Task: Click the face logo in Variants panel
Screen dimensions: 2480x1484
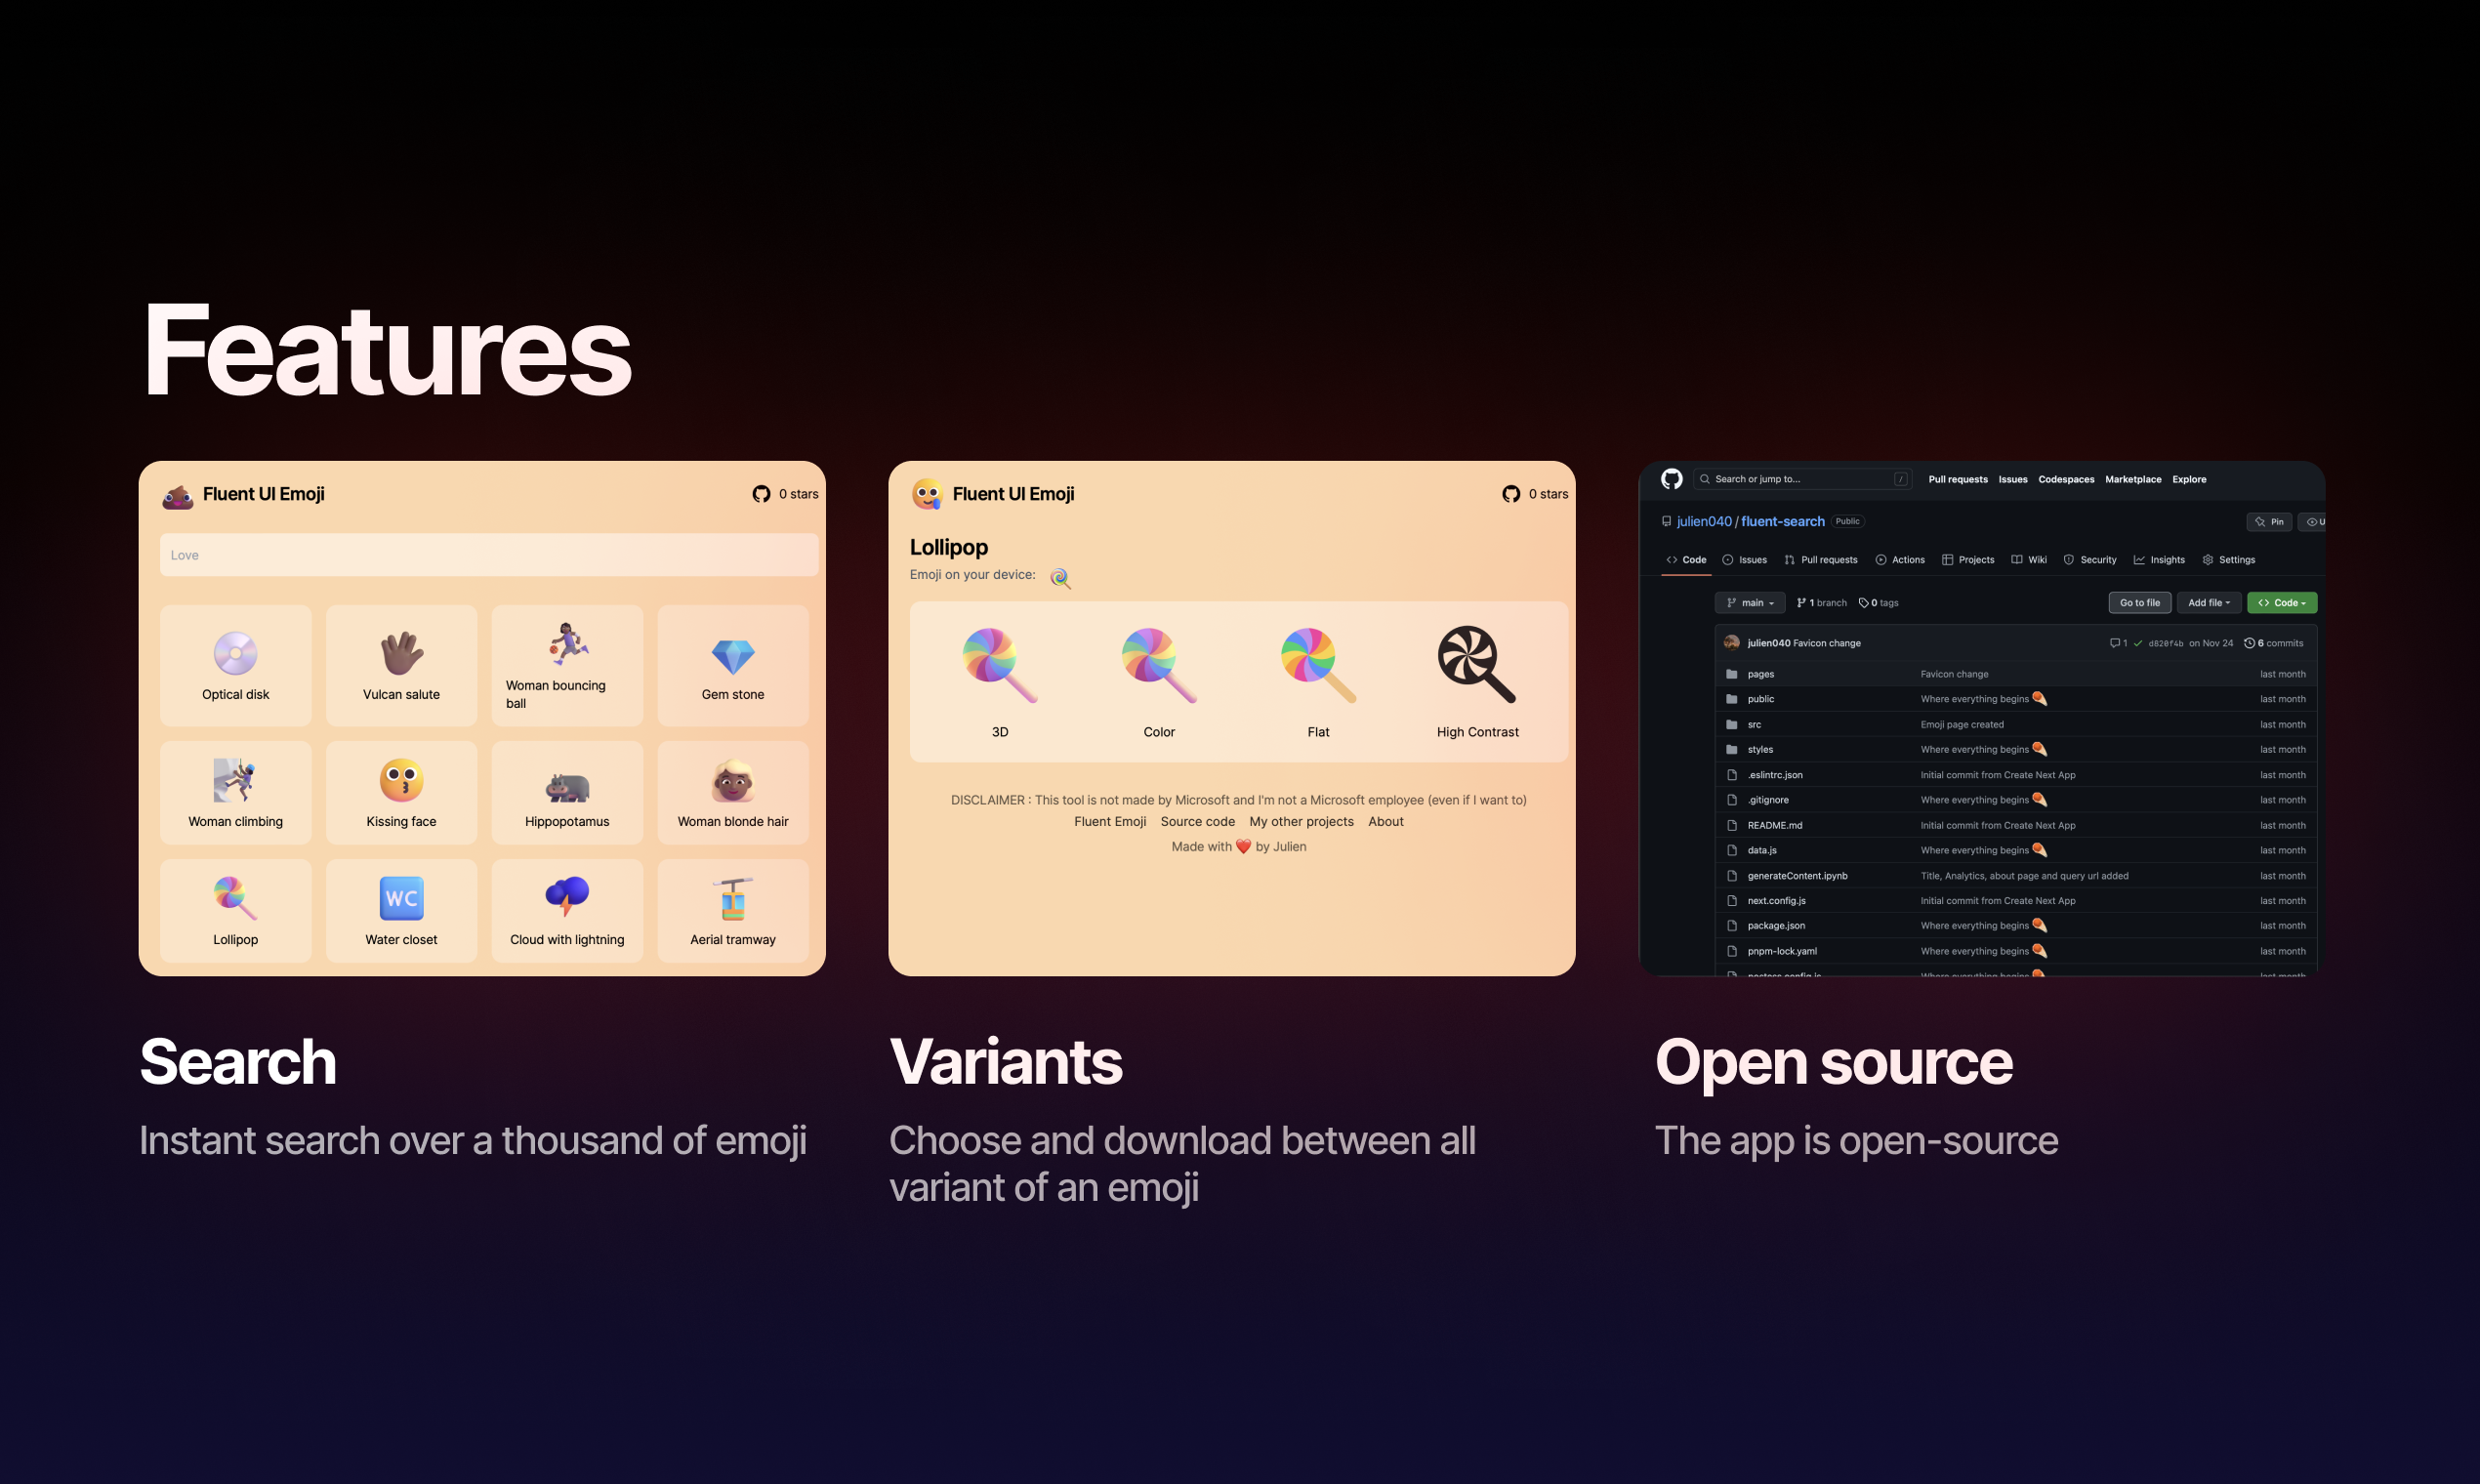Action: (x=927, y=494)
